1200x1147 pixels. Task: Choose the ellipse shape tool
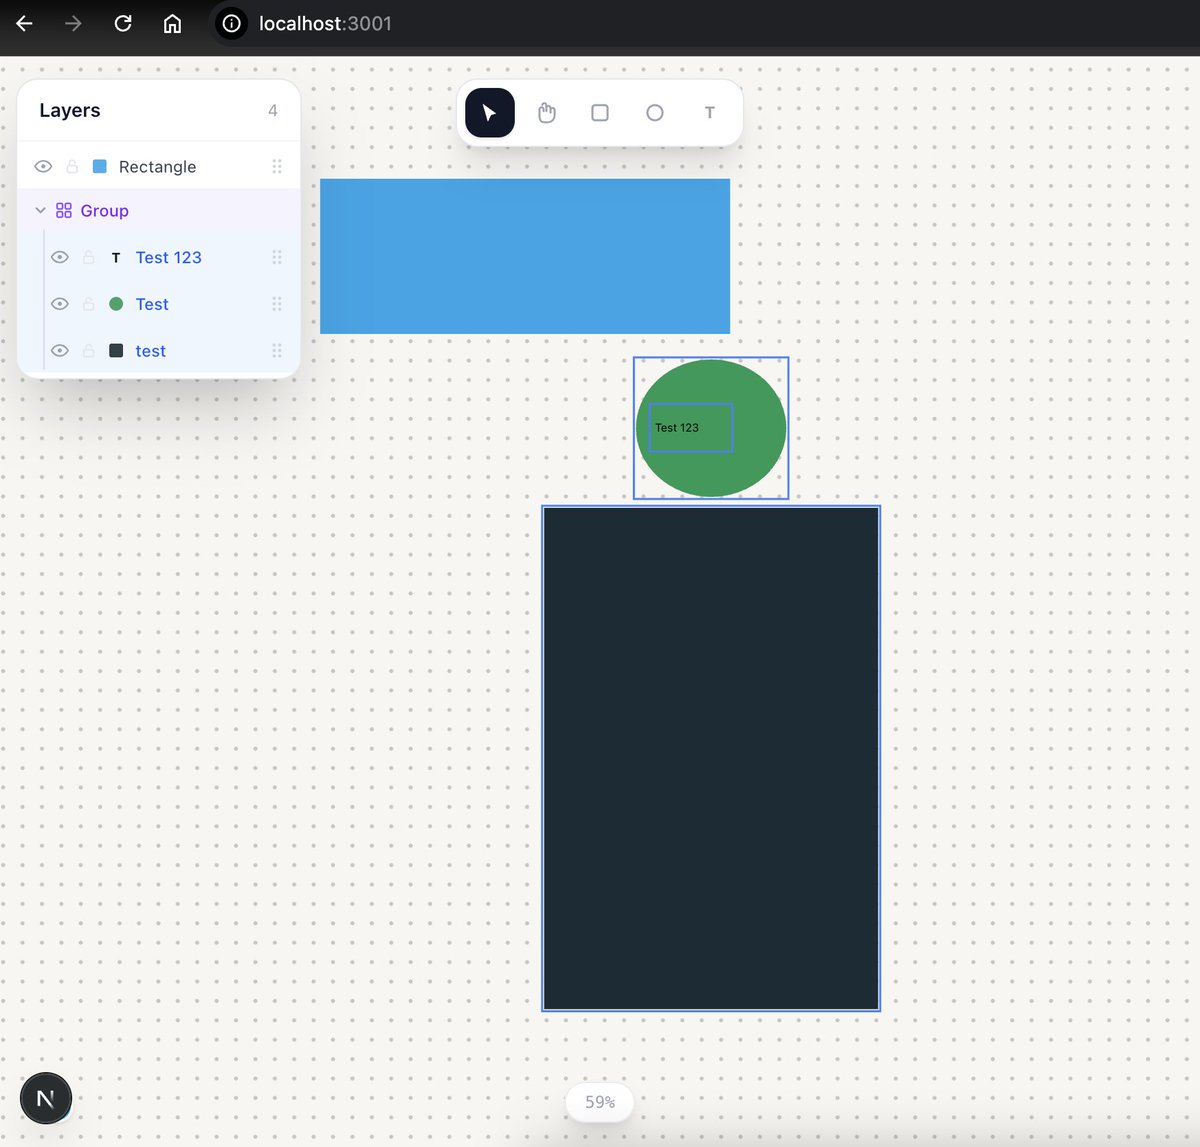point(655,113)
